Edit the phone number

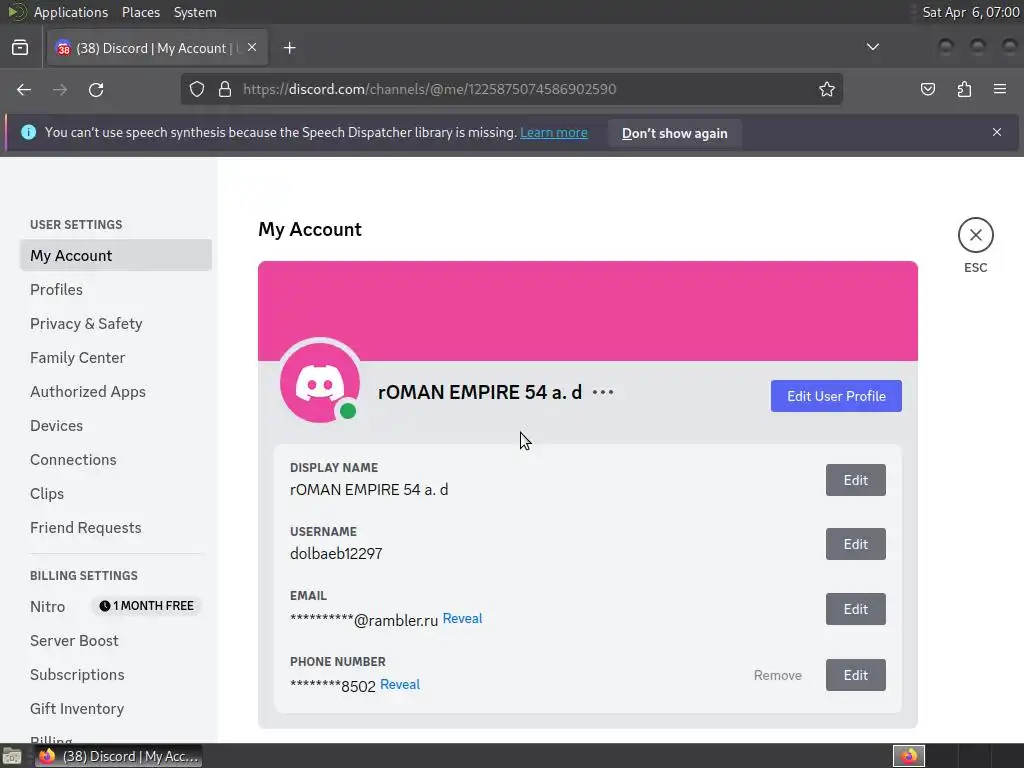856,675
